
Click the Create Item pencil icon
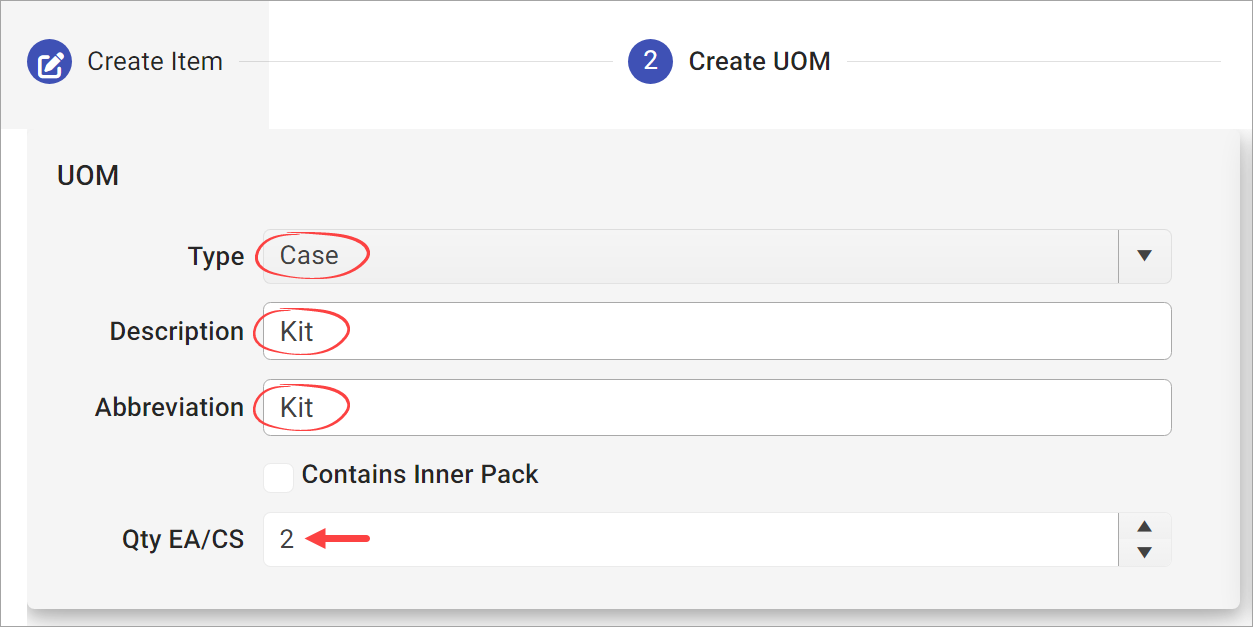point(49,62)
